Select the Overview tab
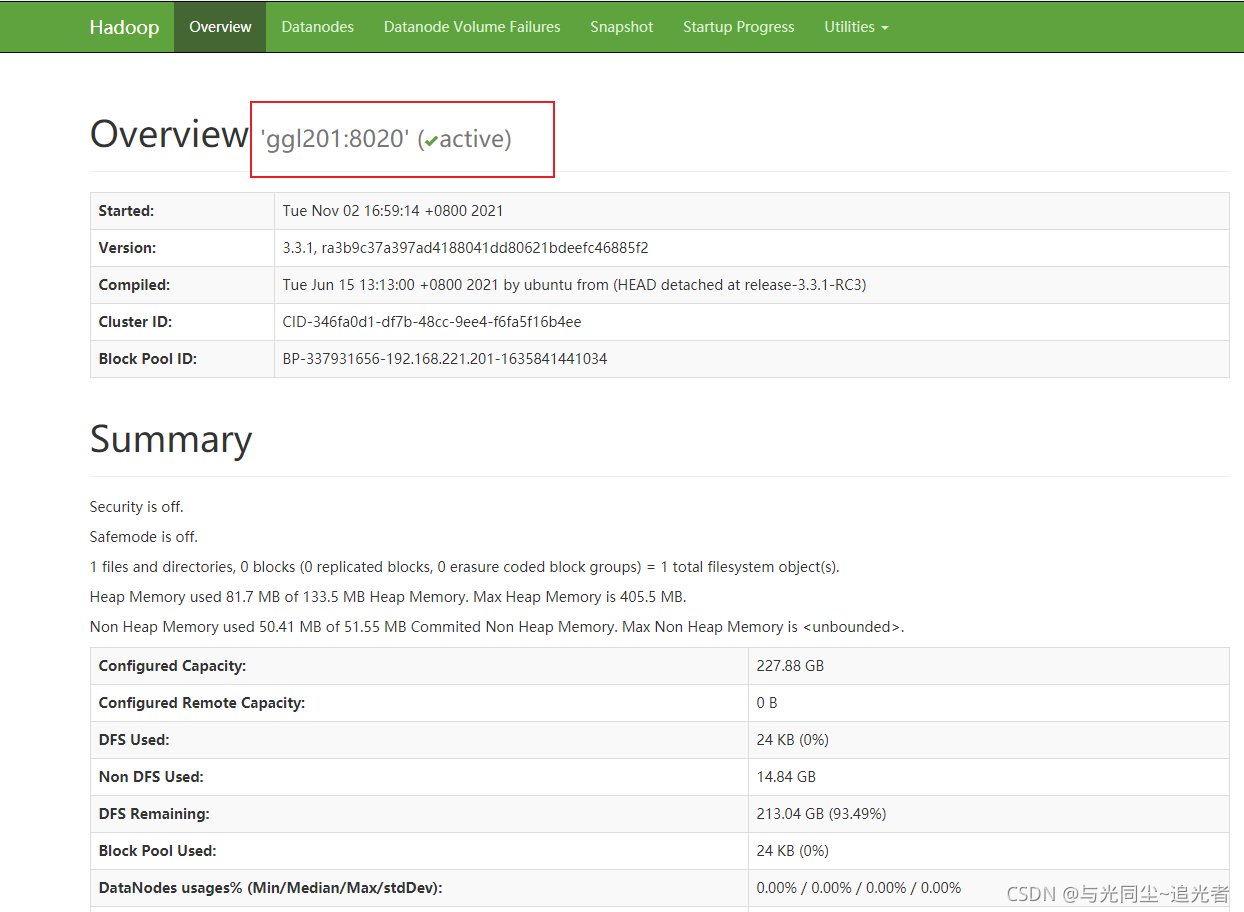Screen dimensions: 1244x912 coord(220,27)
